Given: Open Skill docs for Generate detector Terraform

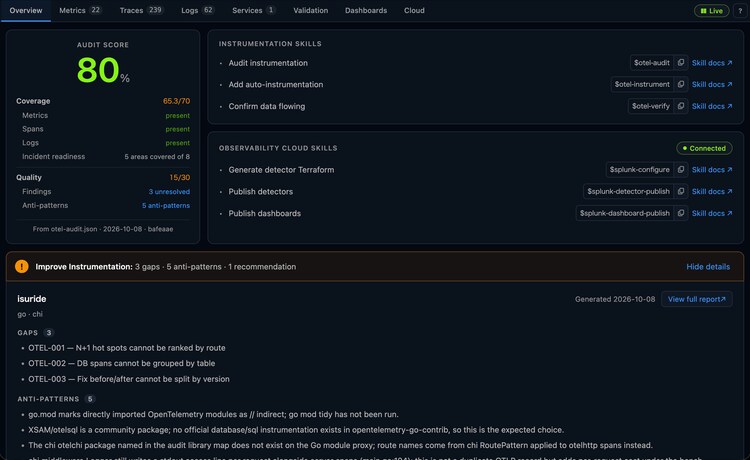Looking at the screenshot, I should tap(712, 170).
